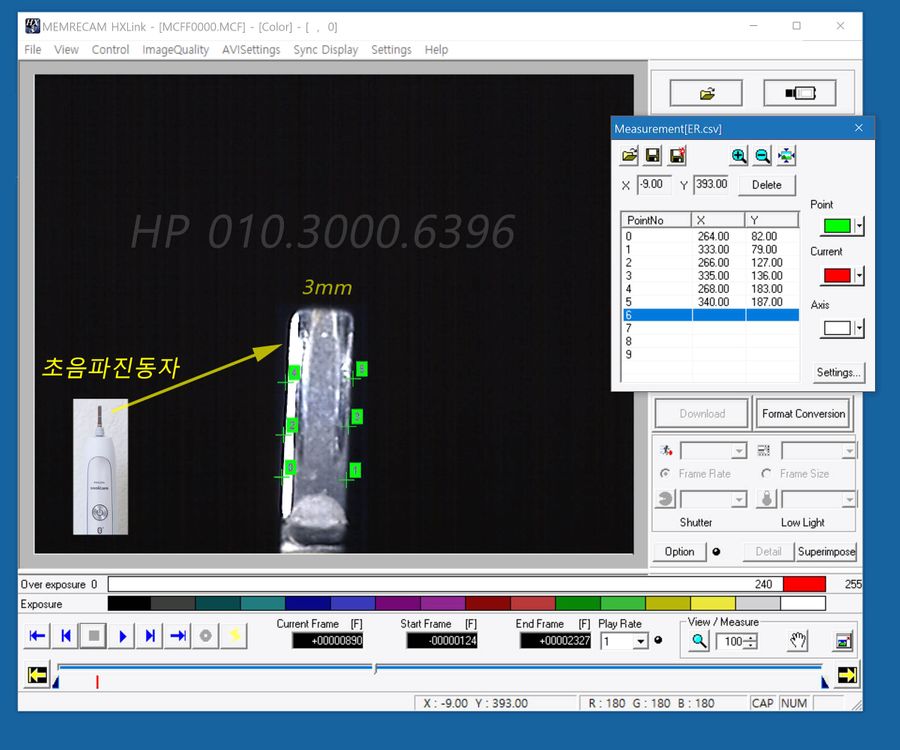The height and width of the screenshot is (750, 900).
Task: Open the Axis color dropdown
Action: coord(857,328)
